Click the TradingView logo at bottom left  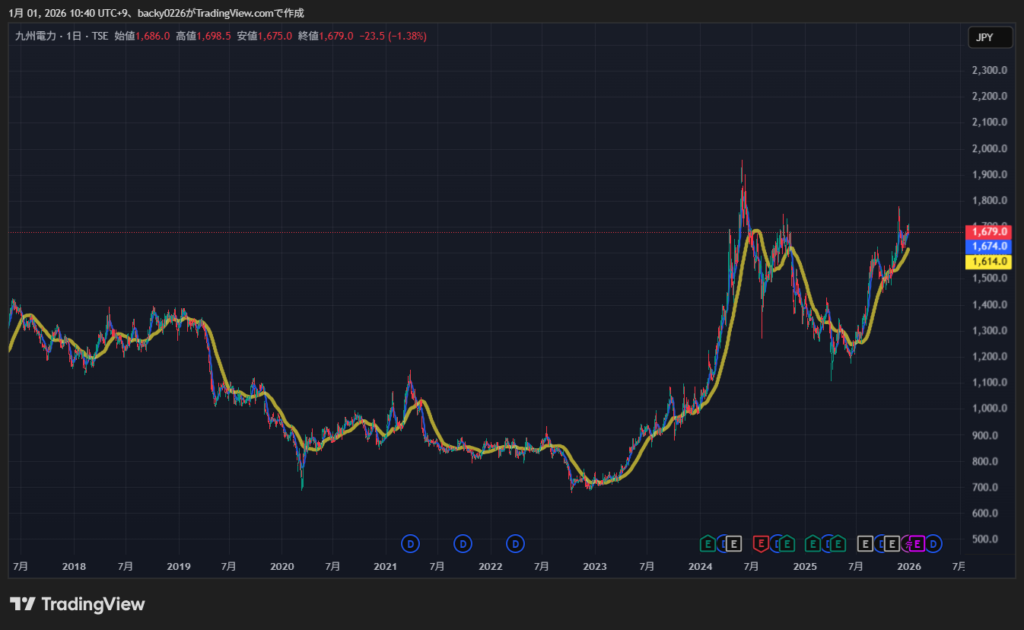pos(77,604)
